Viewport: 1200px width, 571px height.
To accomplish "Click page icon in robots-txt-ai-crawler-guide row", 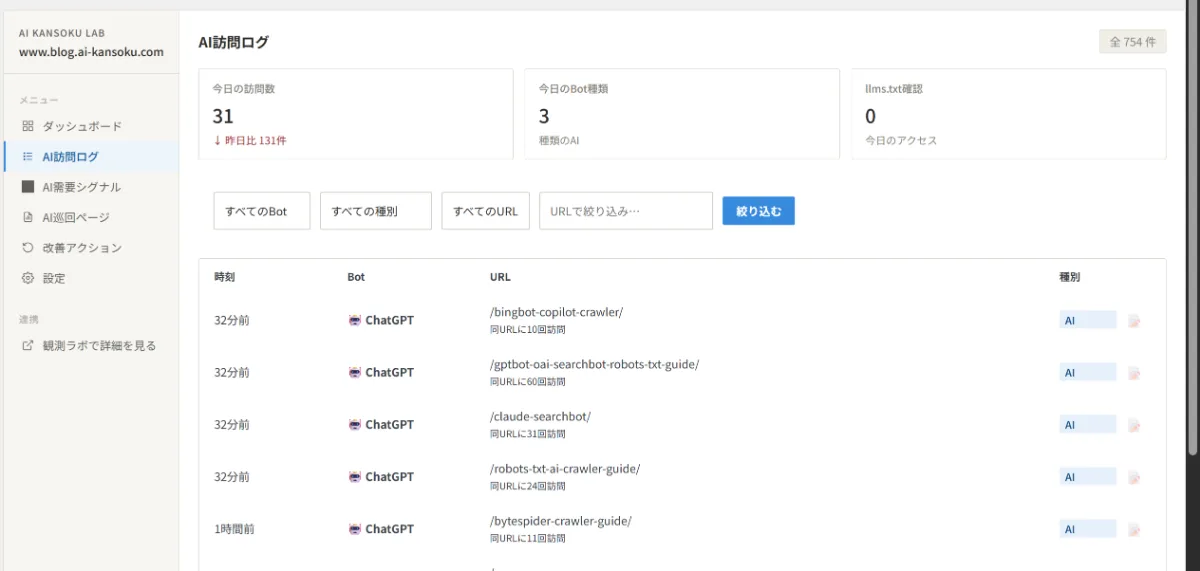I will 1134,478.
